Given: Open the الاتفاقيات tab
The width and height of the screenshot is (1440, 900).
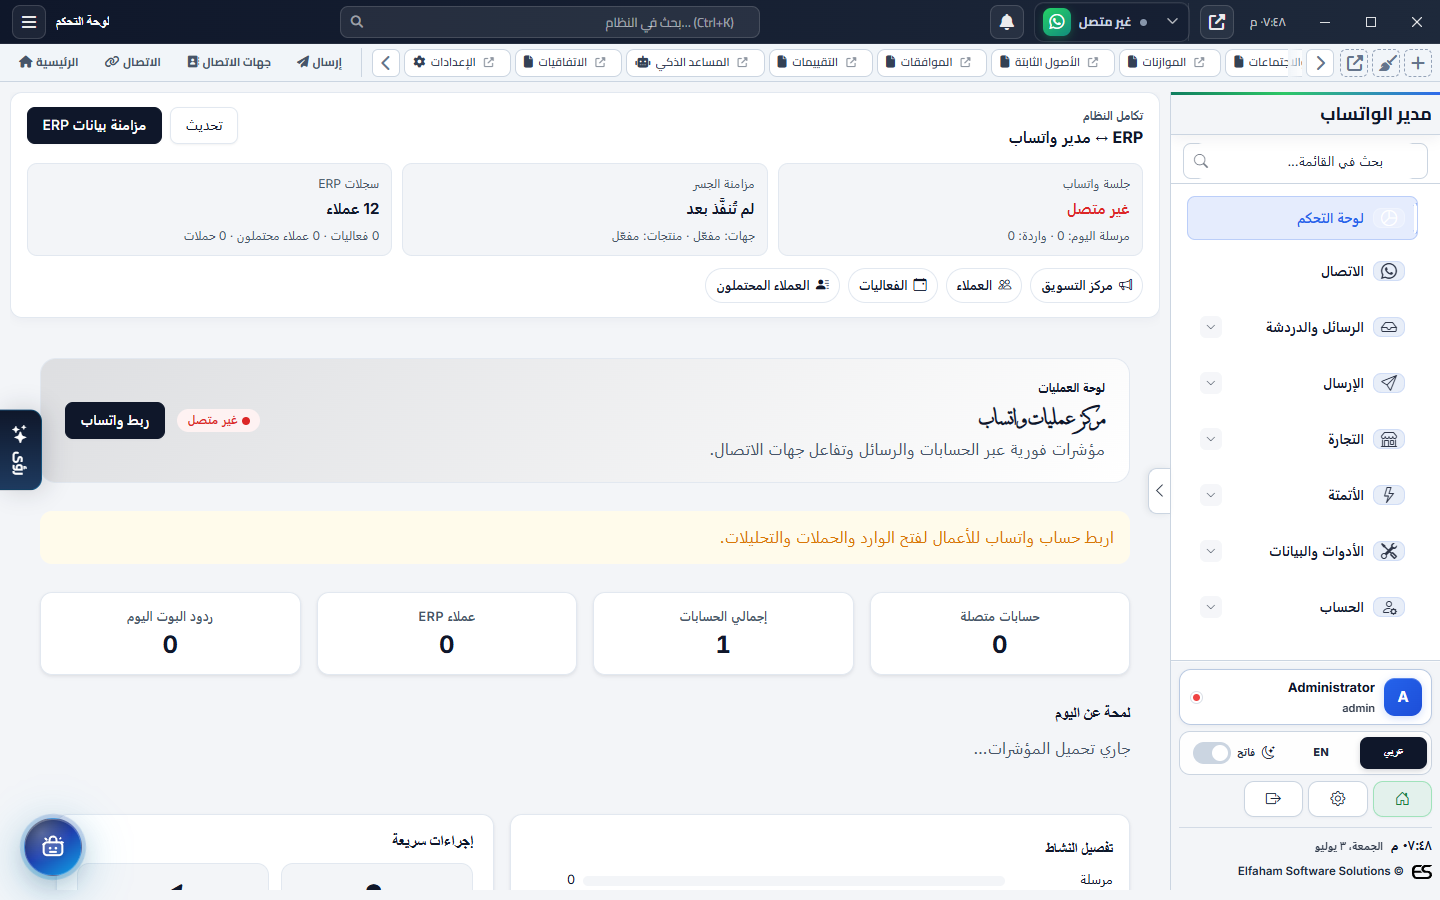Looking at the screenshot, I should [x=568, y=62].
